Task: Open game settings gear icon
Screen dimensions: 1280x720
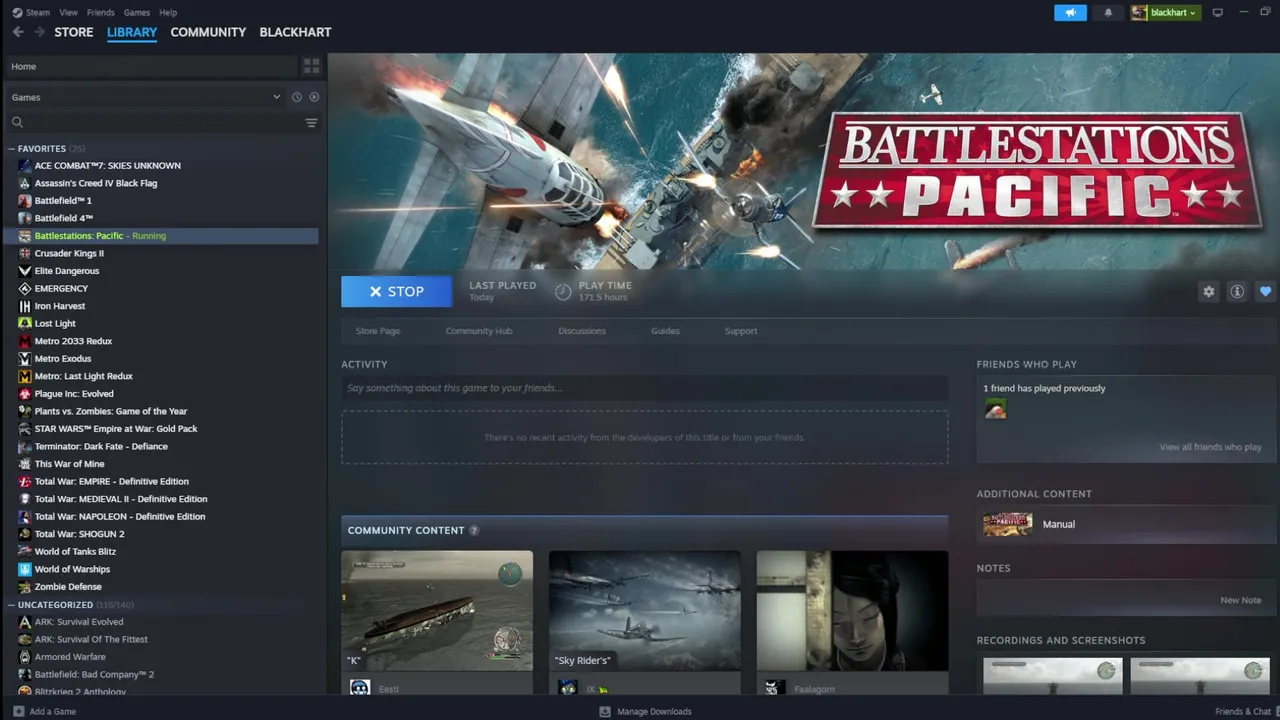Action: pyautogui.click(x=1209, y=291)
